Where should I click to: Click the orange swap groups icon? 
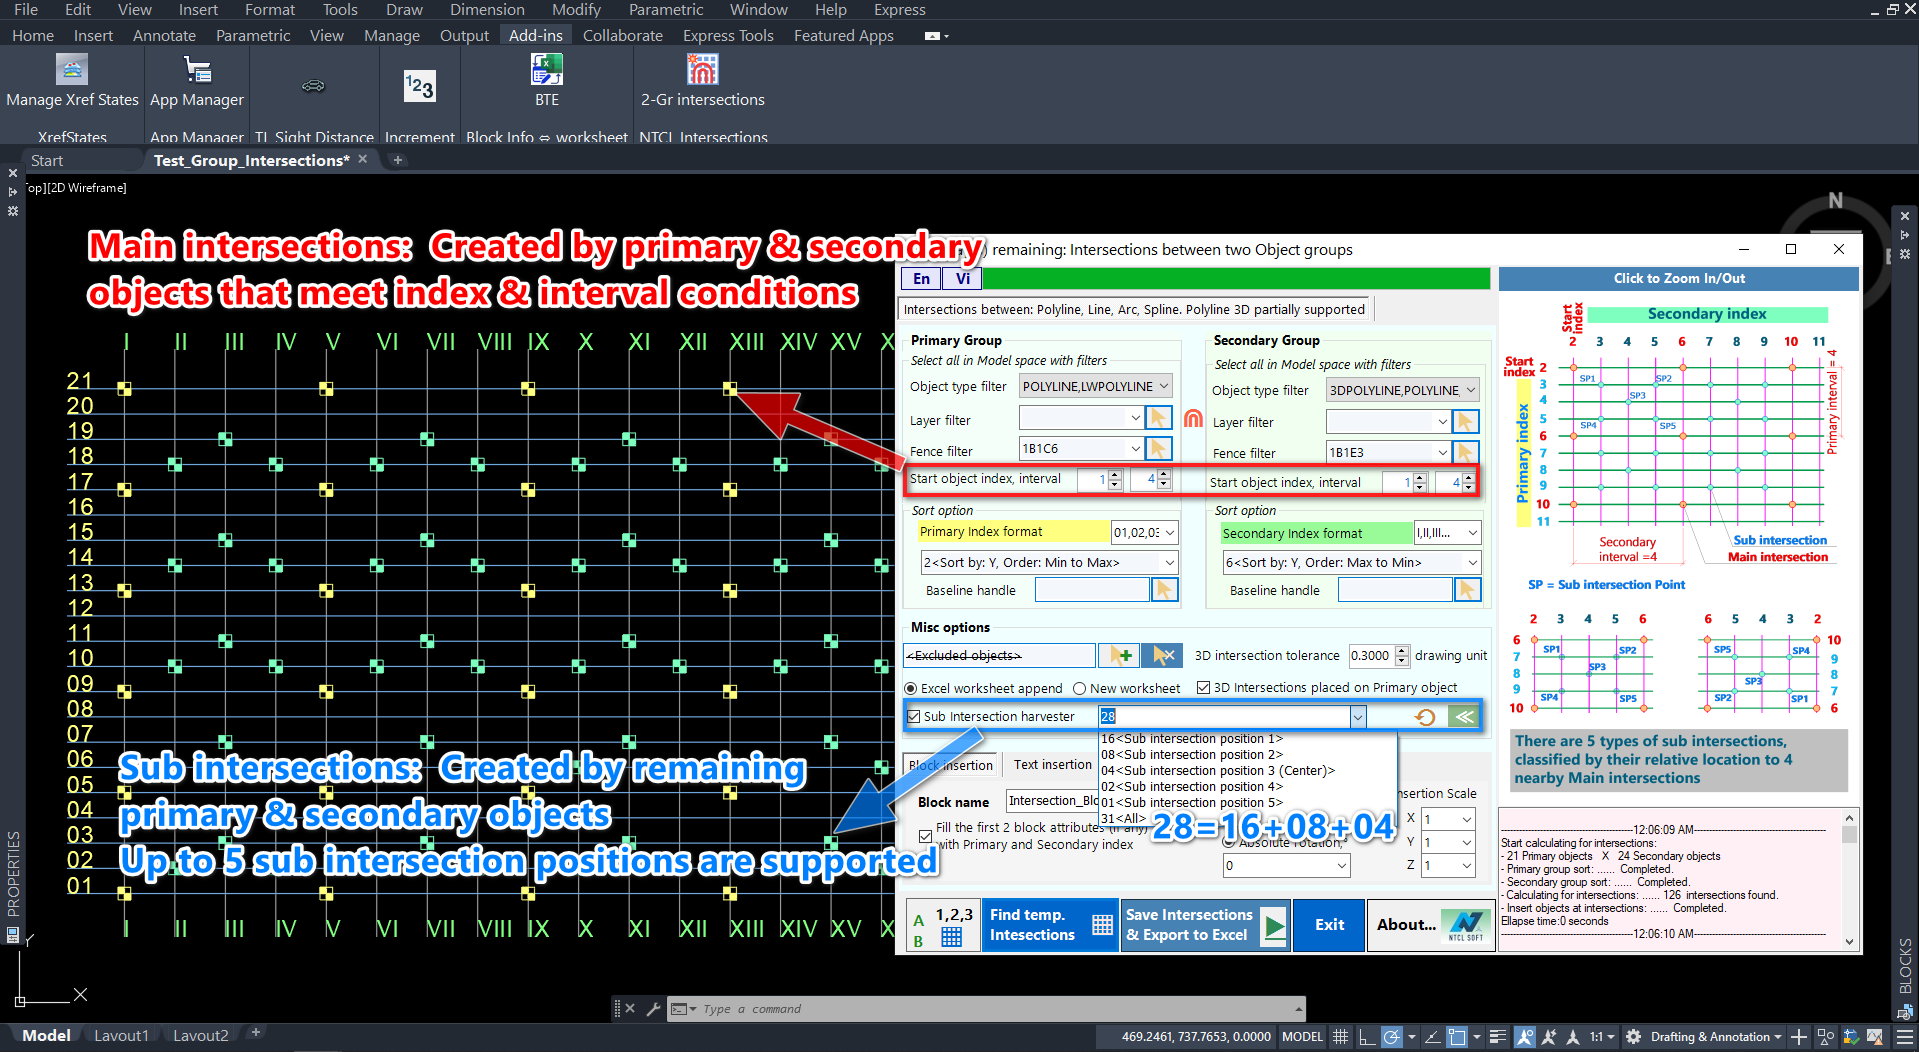tap(1193, 419)
